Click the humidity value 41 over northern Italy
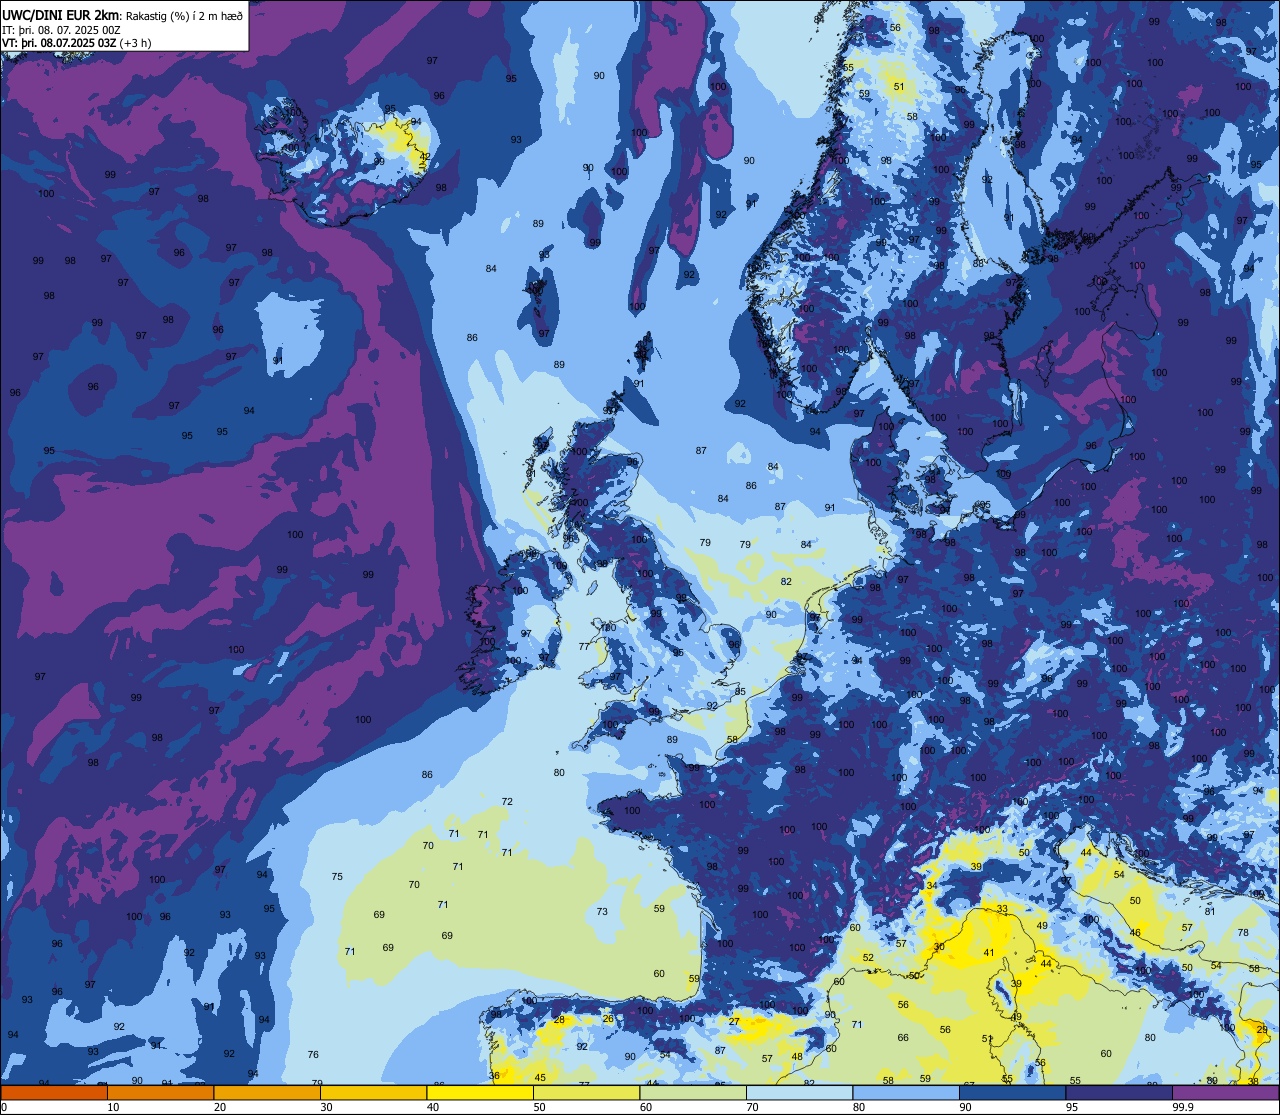The height and width of the screenshot is (1115, 1280). coord(989,953)
